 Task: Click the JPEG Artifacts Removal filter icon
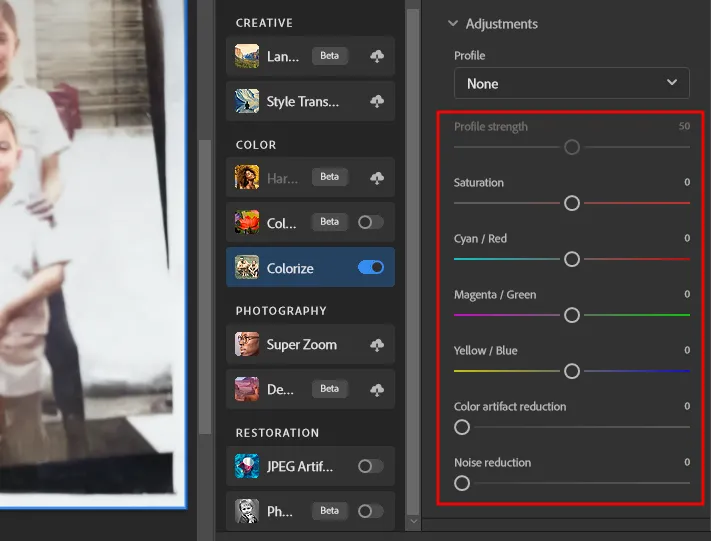click(247, 466)
